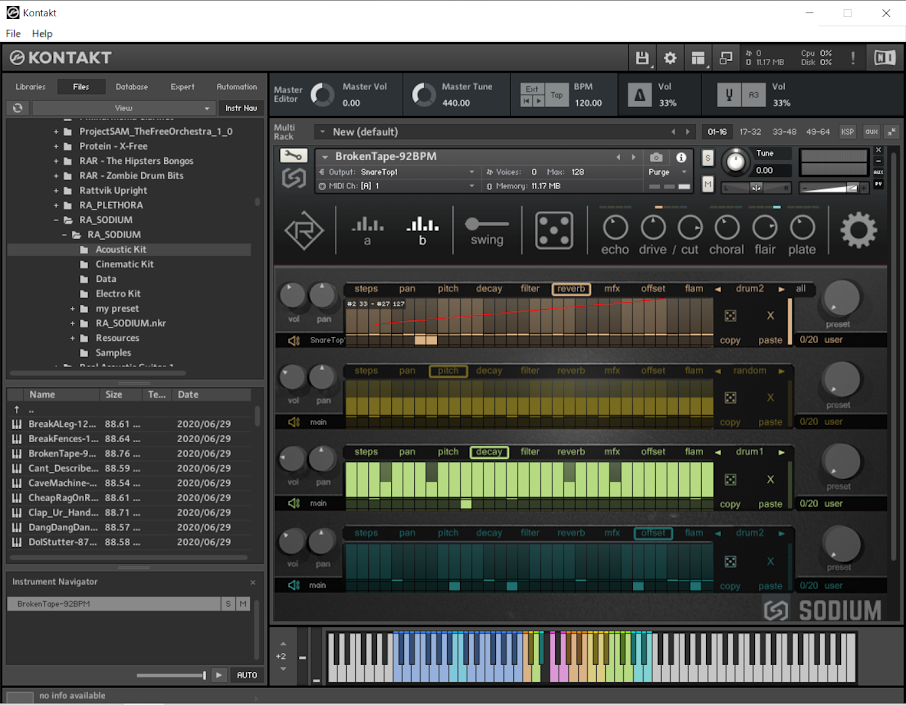Image resolution: width=906 pixels, height=705 pixels.
Task: Open the Help menu
Action: pyautogui.click(x=42, y=34)
